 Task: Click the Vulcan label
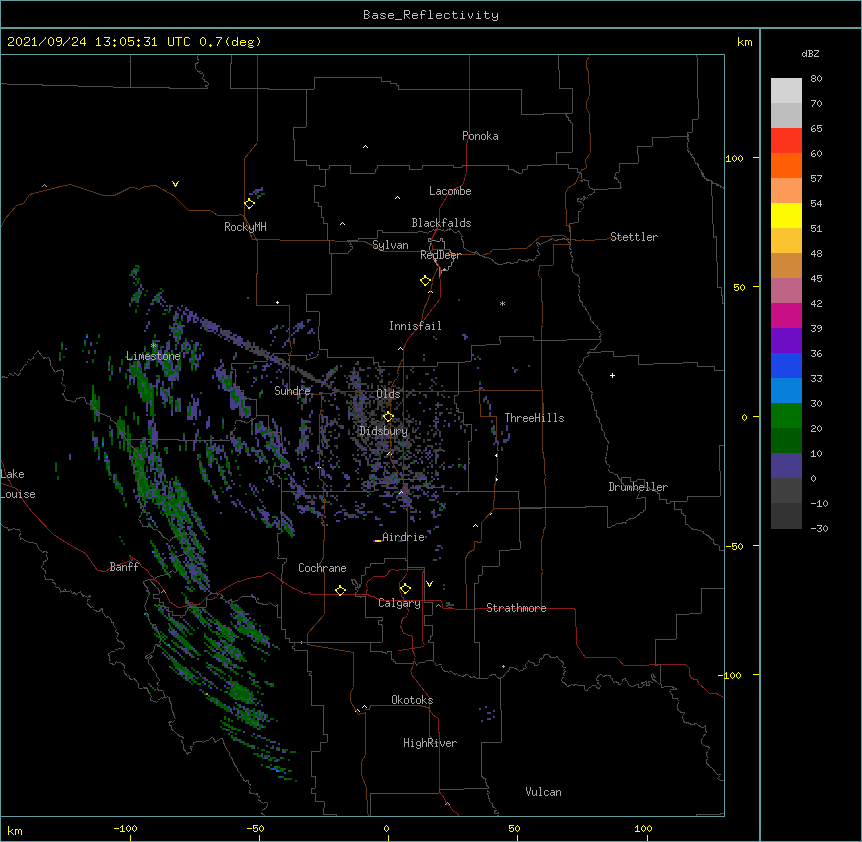543,792
